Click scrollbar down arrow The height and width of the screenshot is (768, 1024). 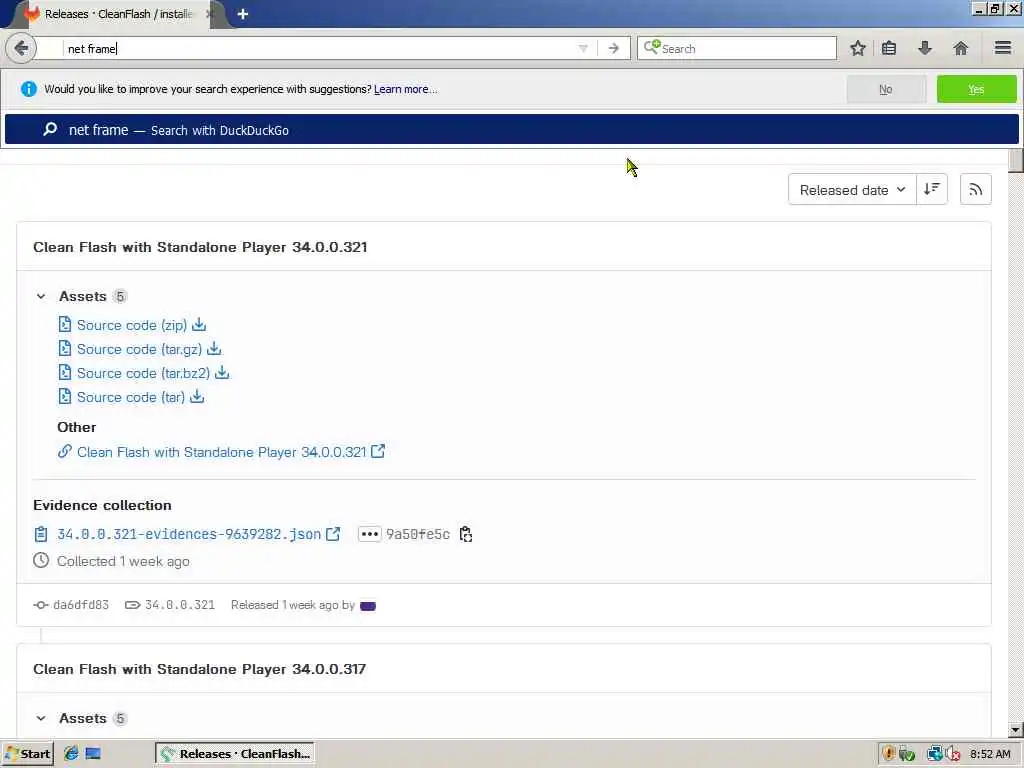click(1016, 729)
